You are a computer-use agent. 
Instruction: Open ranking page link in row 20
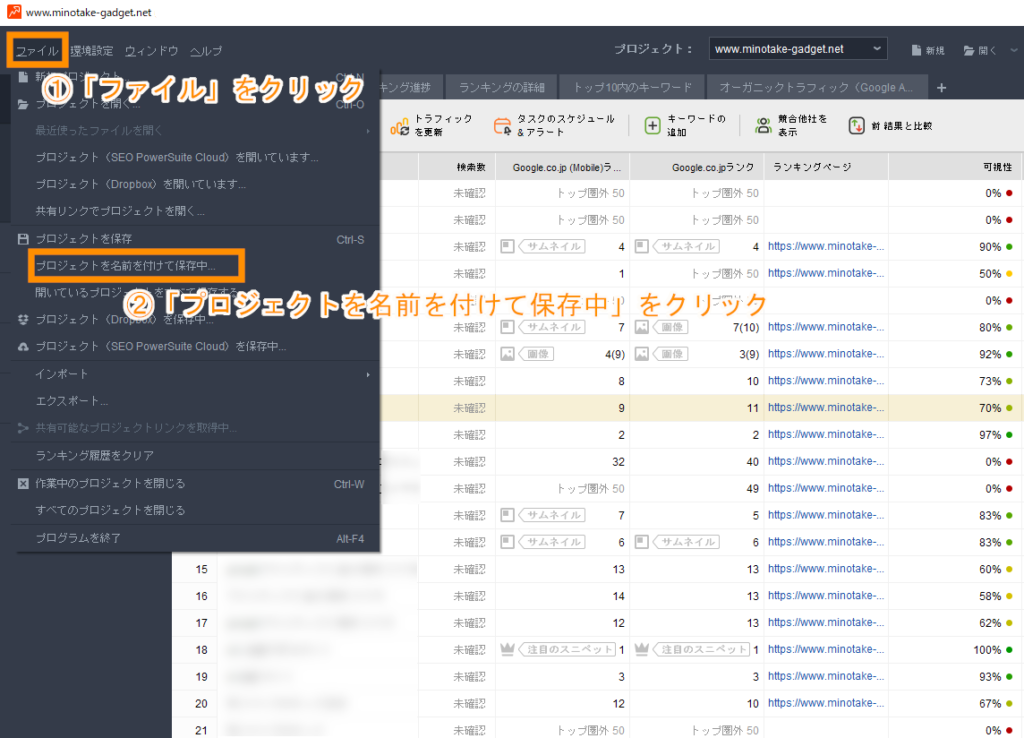pyautogui.click(x=826, y=703)
